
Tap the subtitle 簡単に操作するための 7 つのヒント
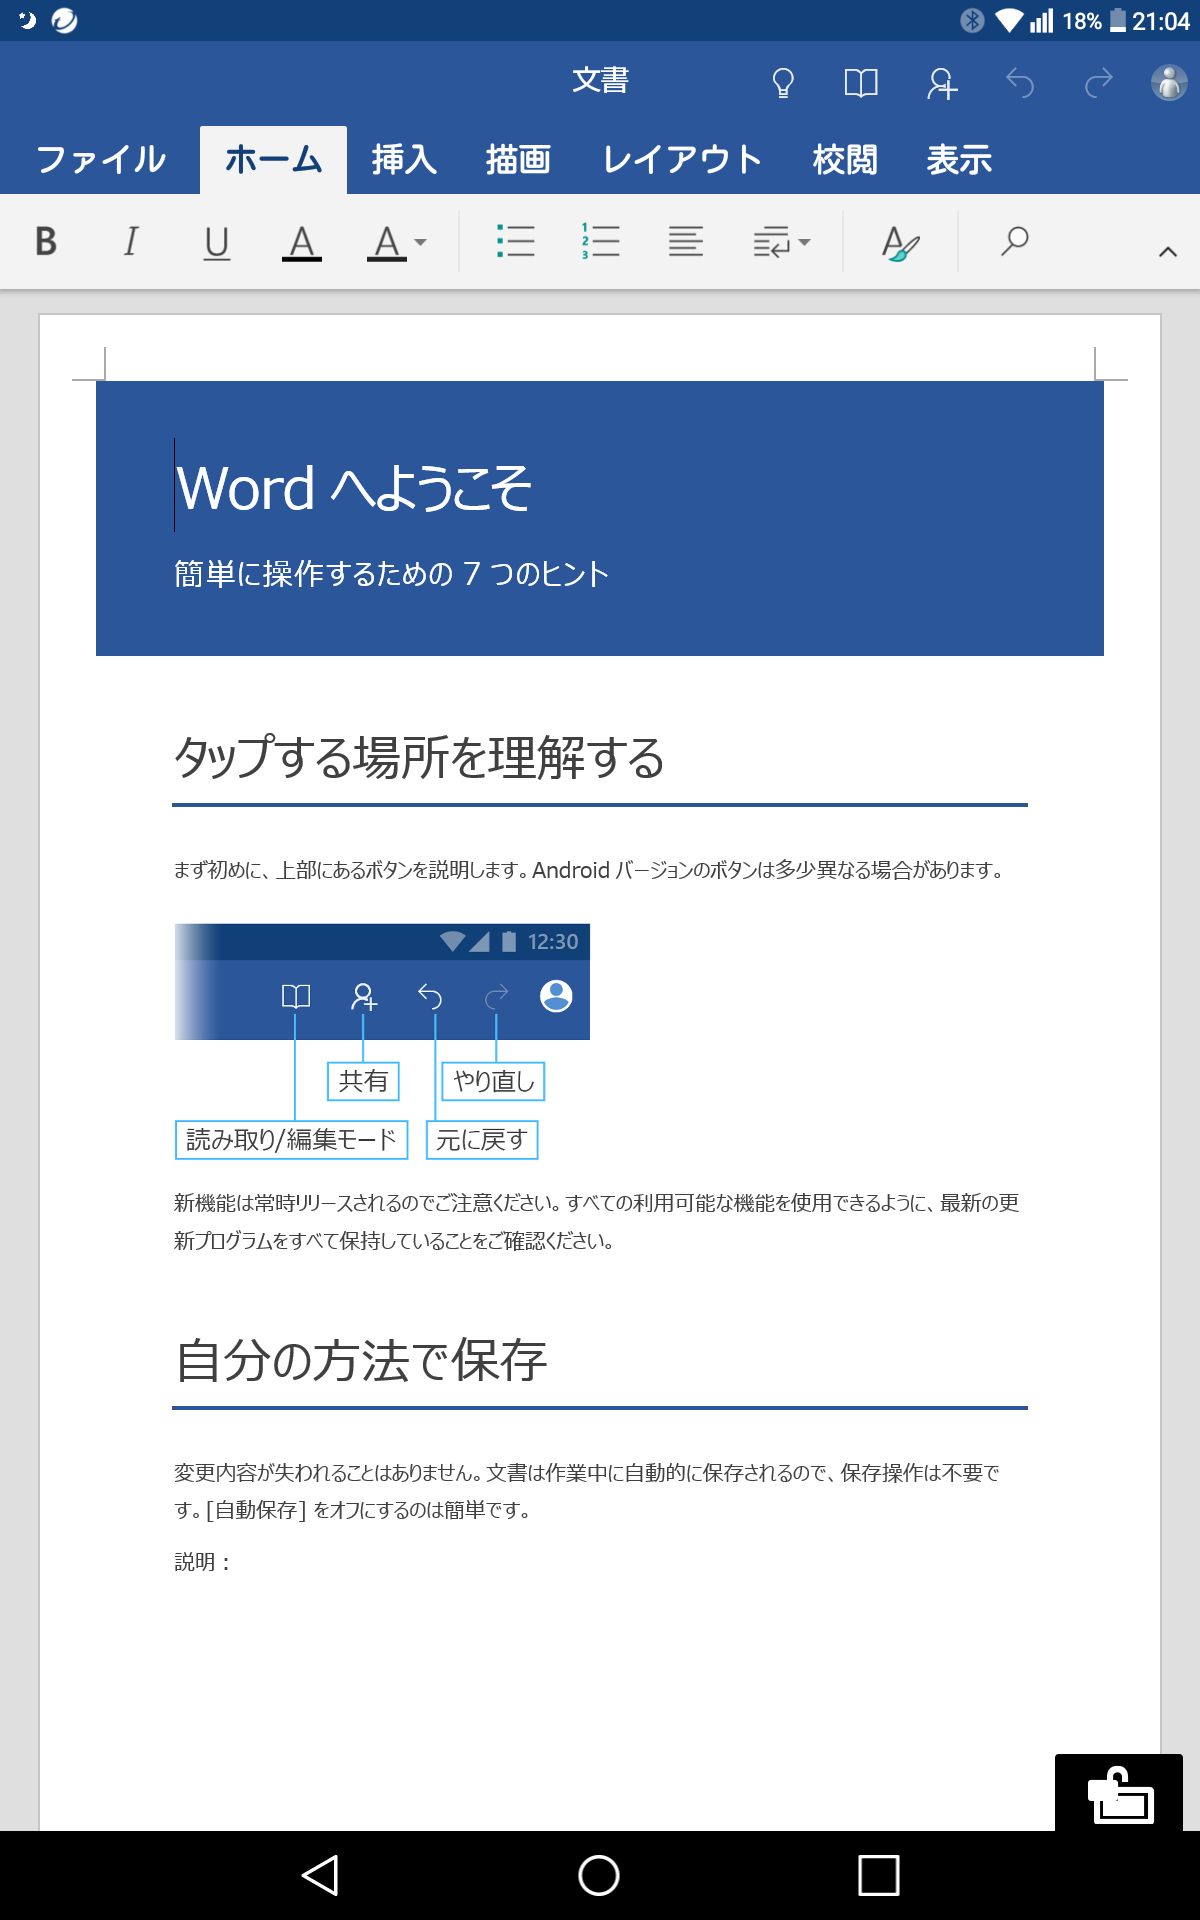[391, 574]
